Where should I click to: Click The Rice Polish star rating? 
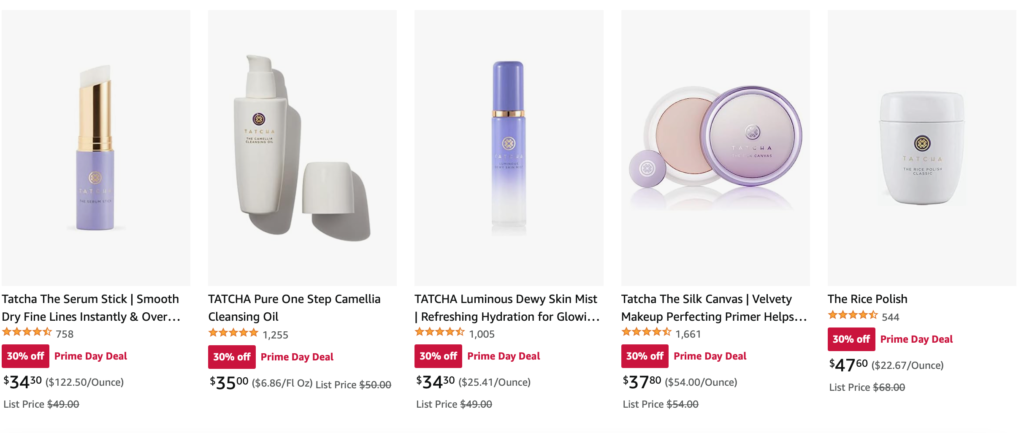852,316
